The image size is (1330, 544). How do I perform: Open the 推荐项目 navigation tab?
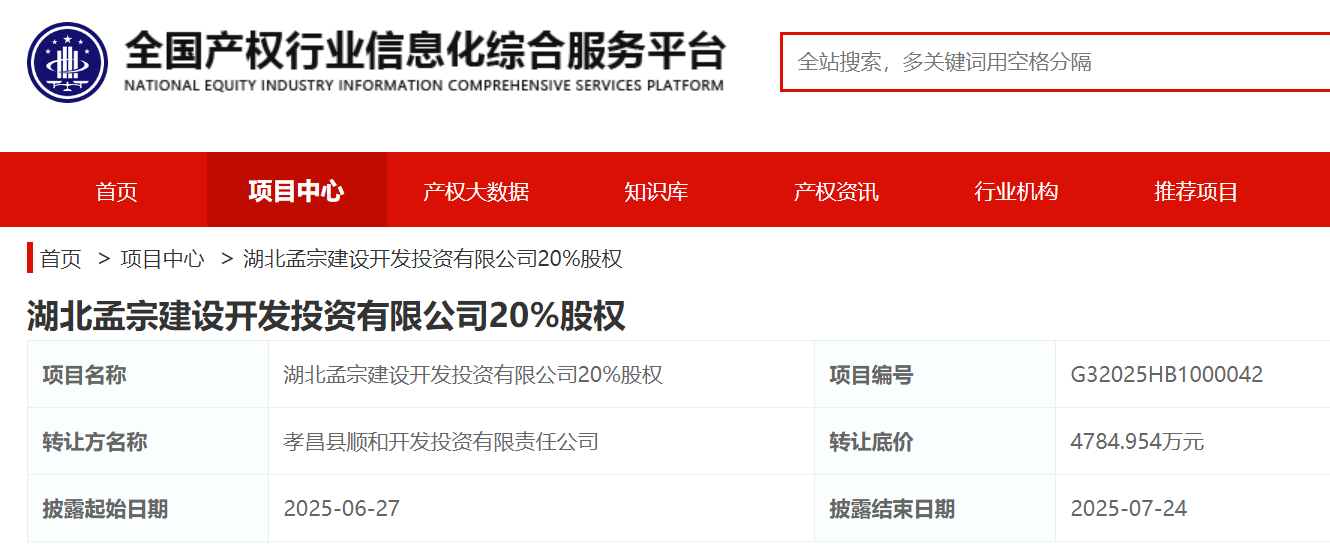click(1196, 191)
